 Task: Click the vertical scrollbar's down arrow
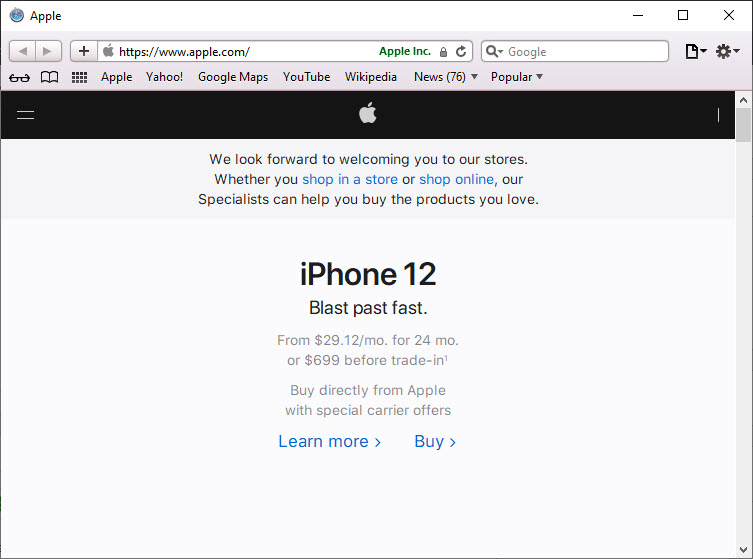coord(743,549)
